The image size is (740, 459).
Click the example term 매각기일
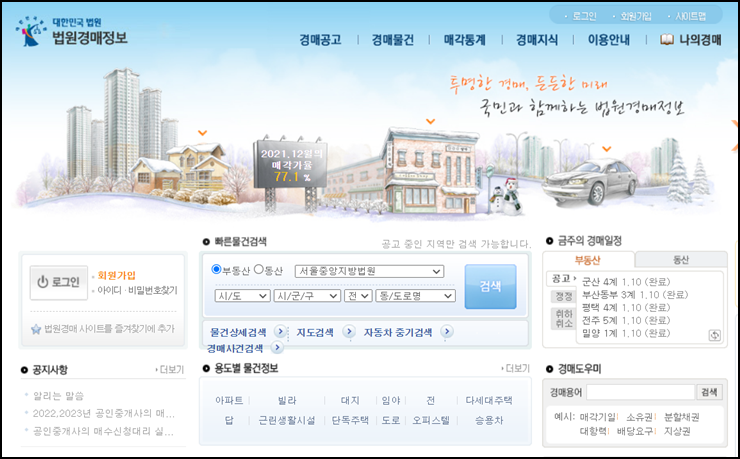598,417
